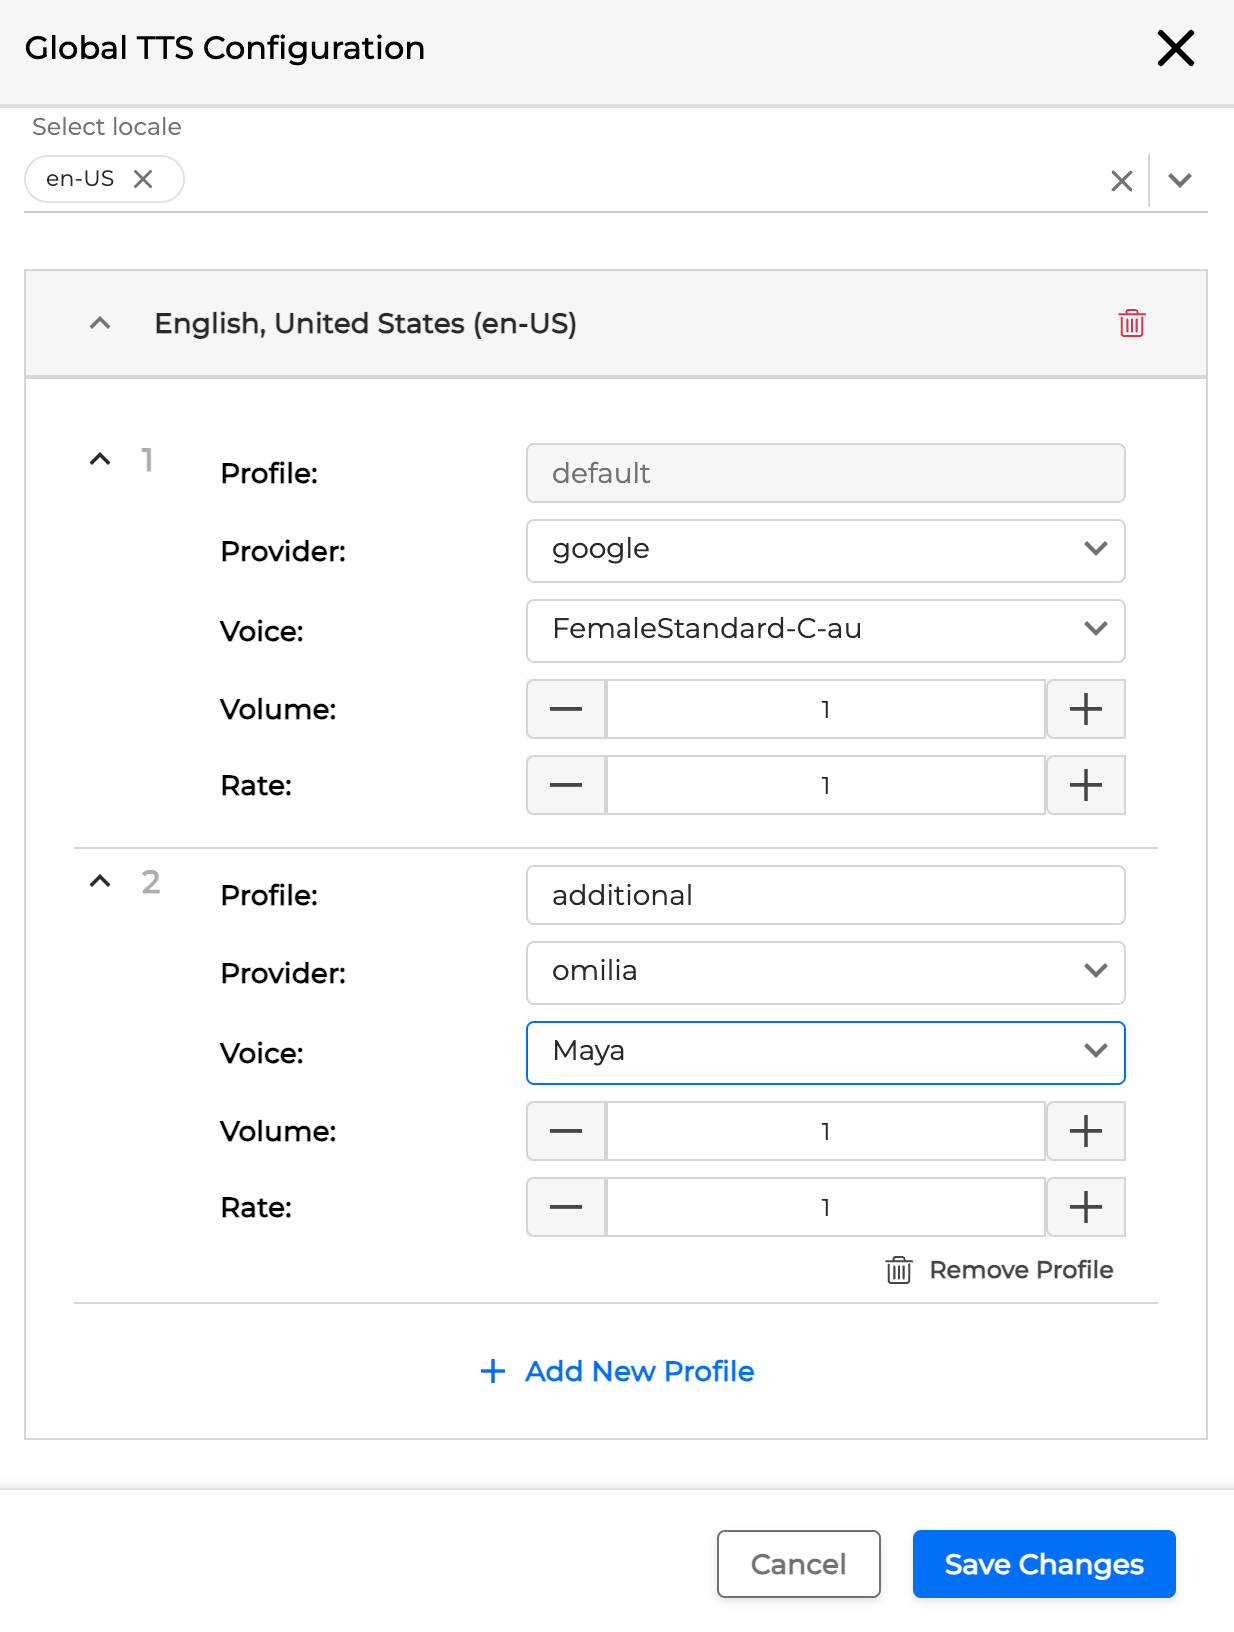
Task: Collapse profile 2 settings
Action: (100, 882)
